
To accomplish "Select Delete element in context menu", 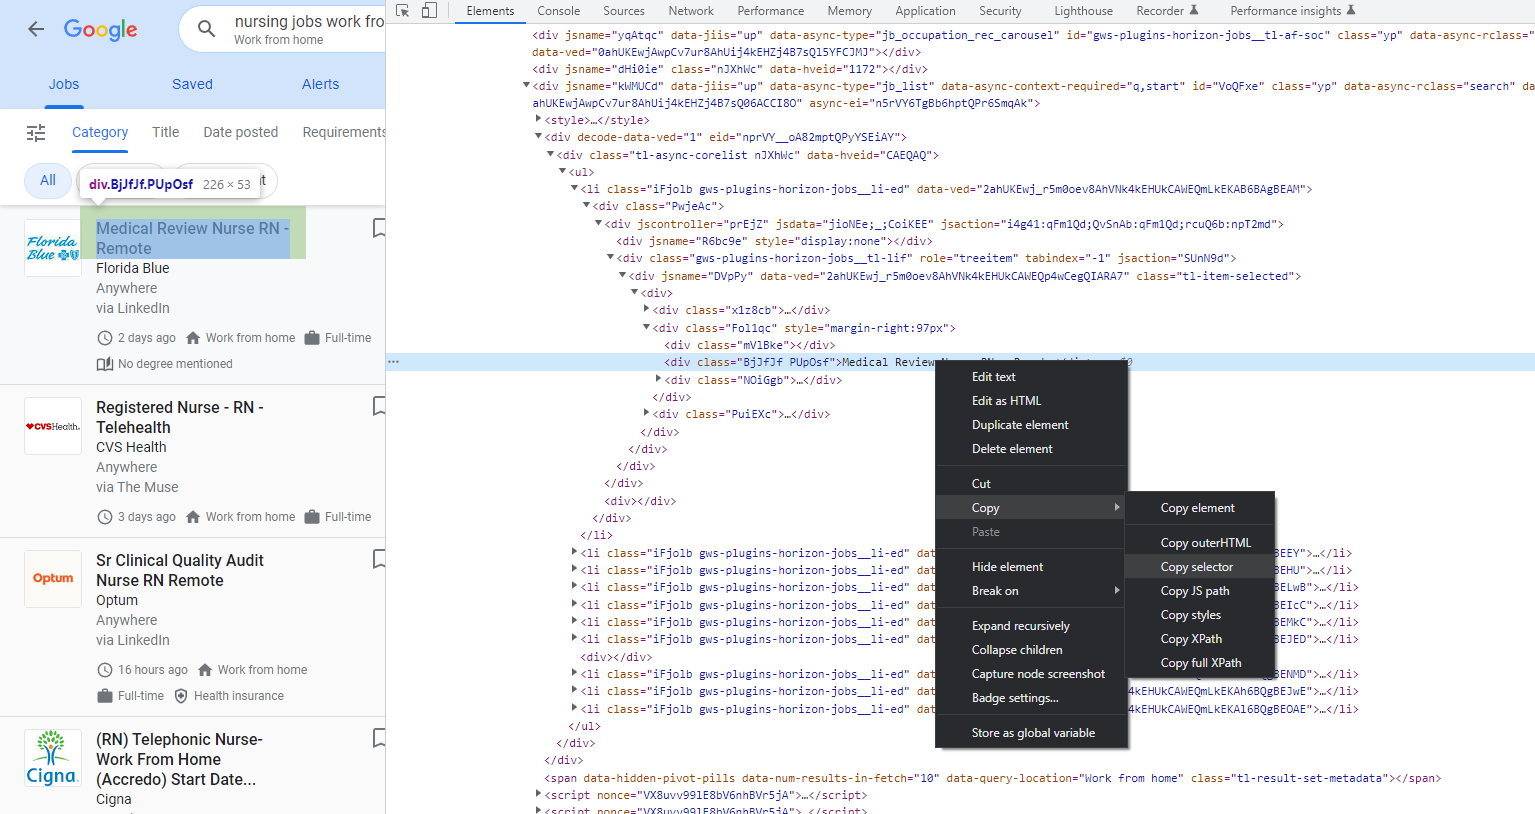I will (x=1031, y=449).
